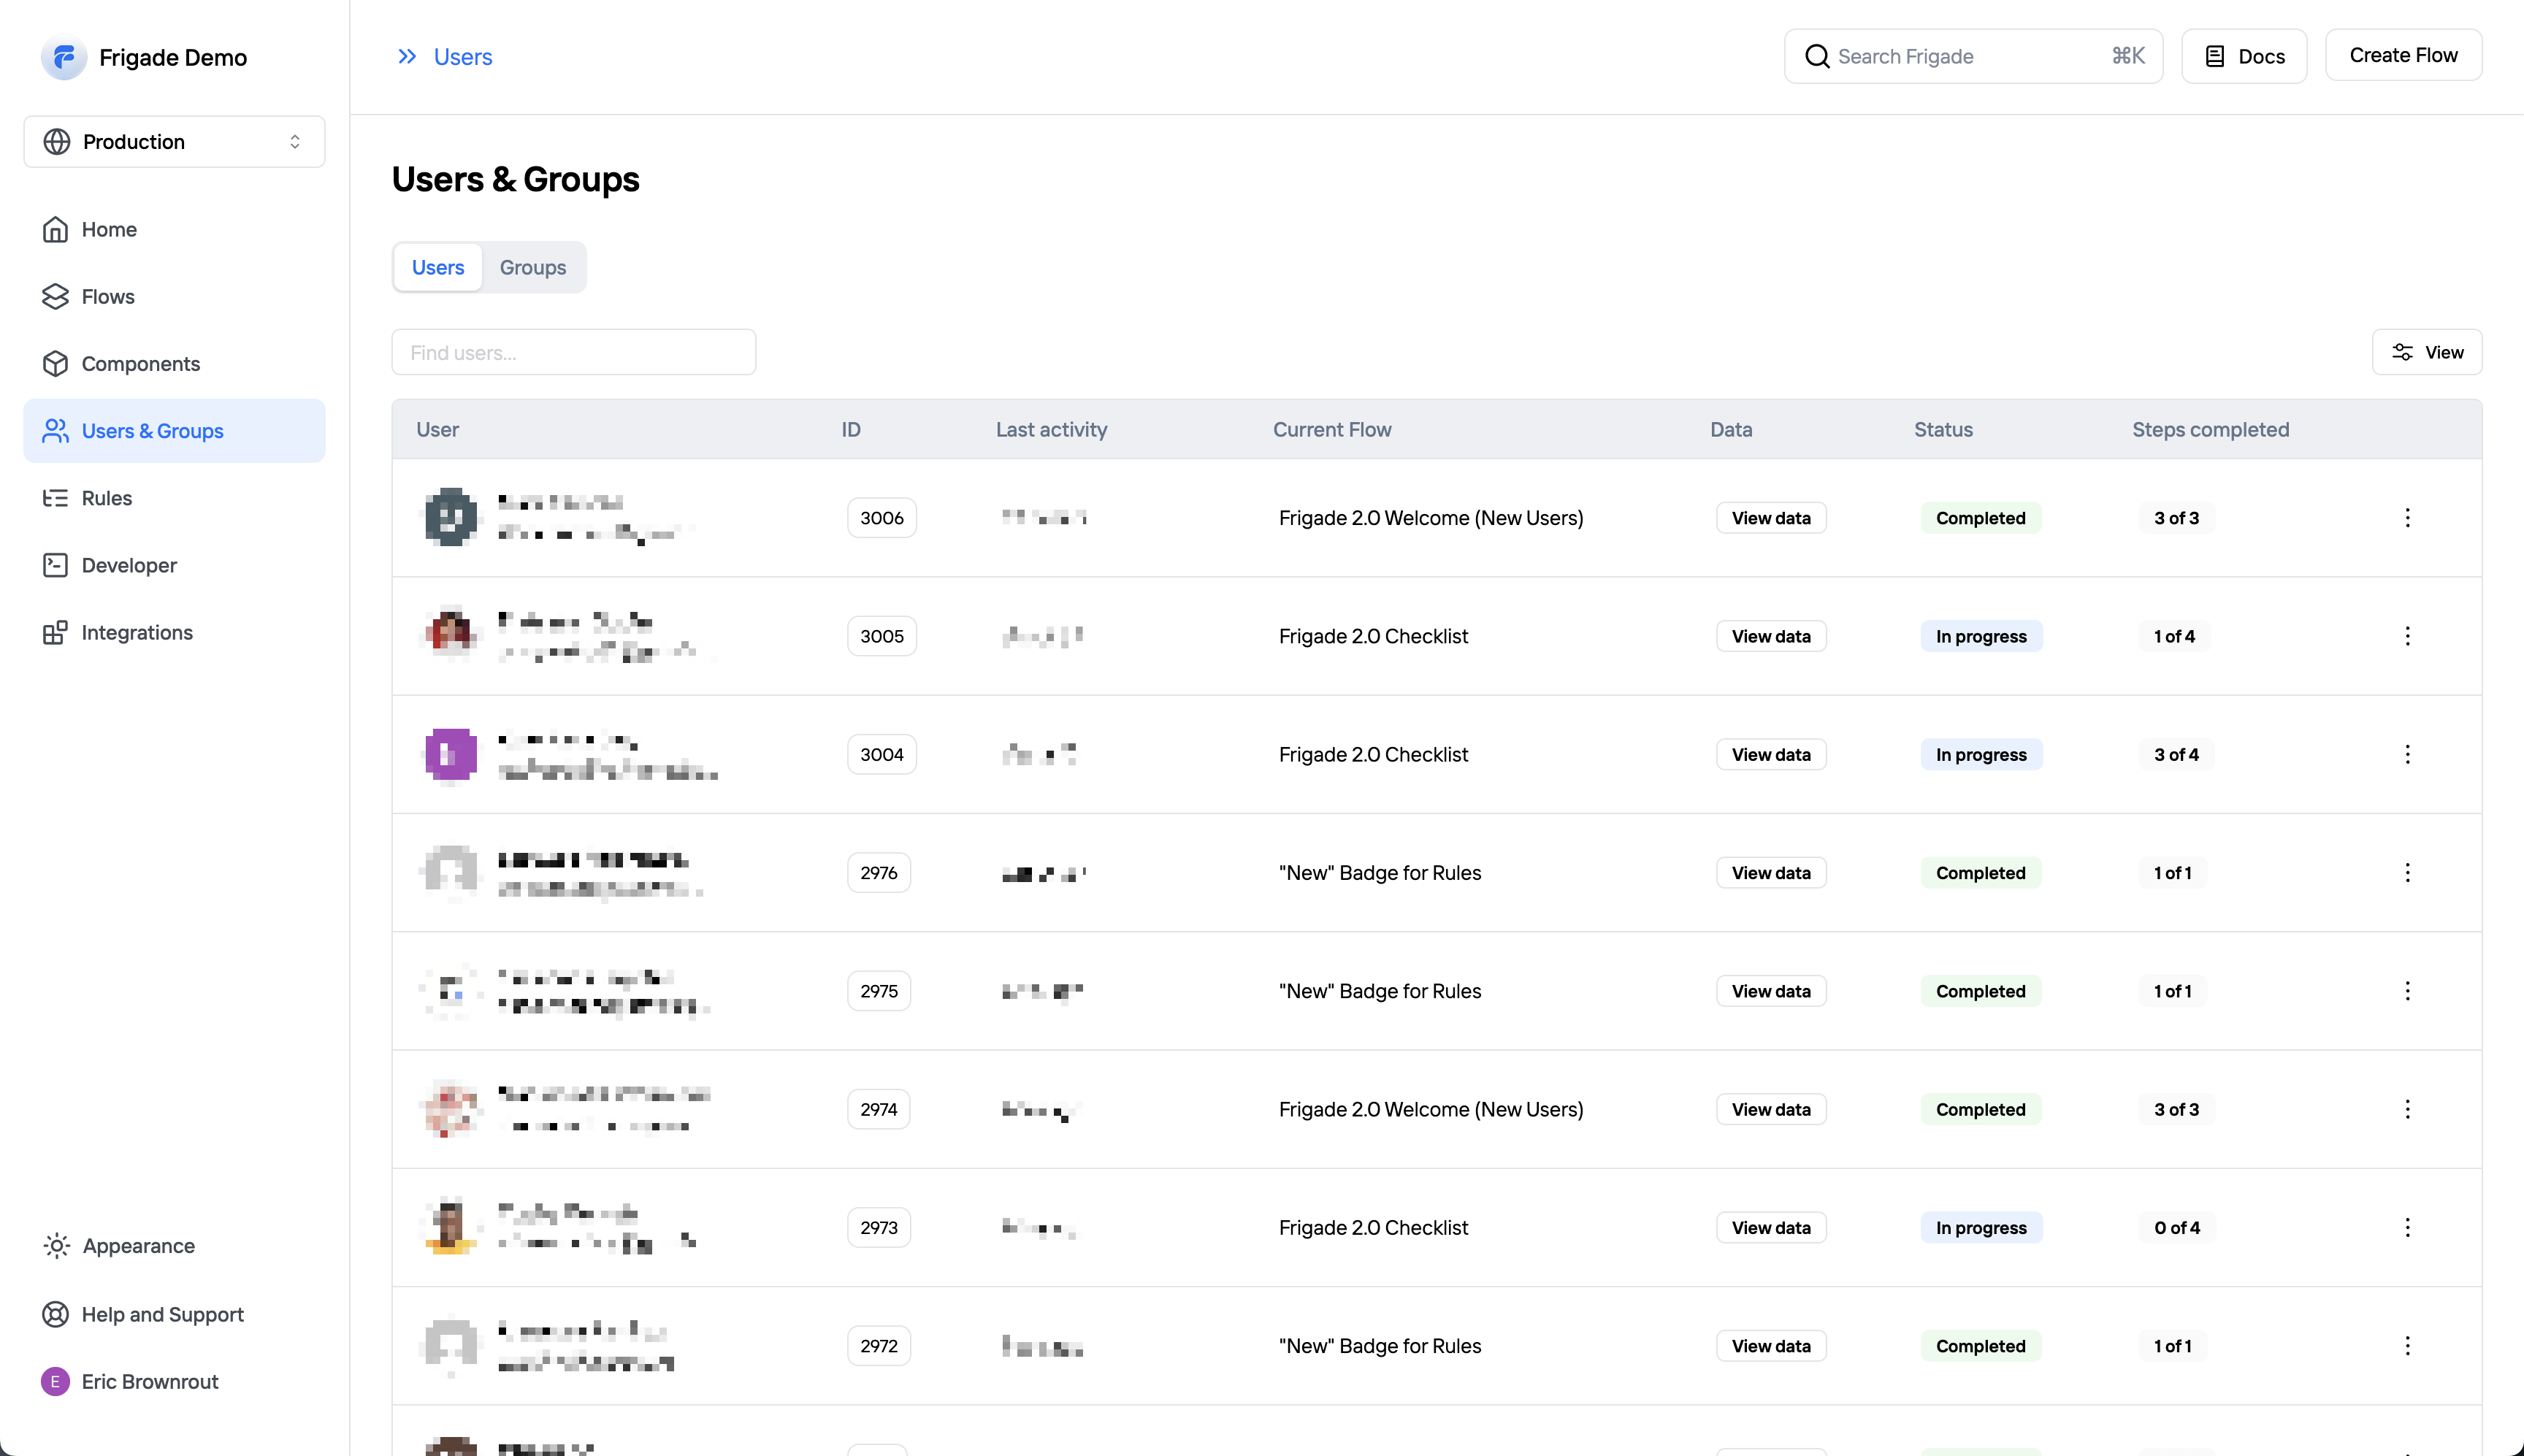Open the View options dropdown

[x=2426, y=352]
